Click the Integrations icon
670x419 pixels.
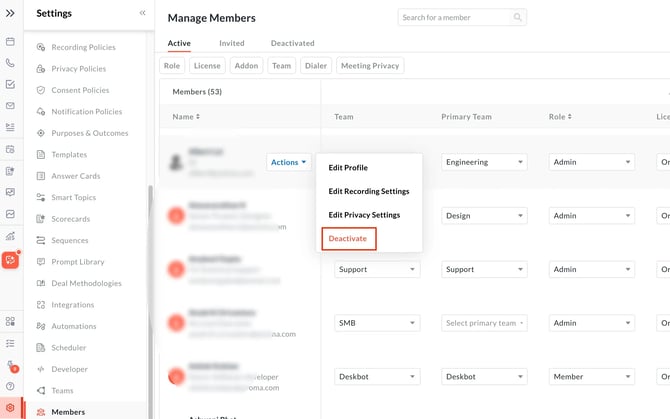click(x=41, y=305)
